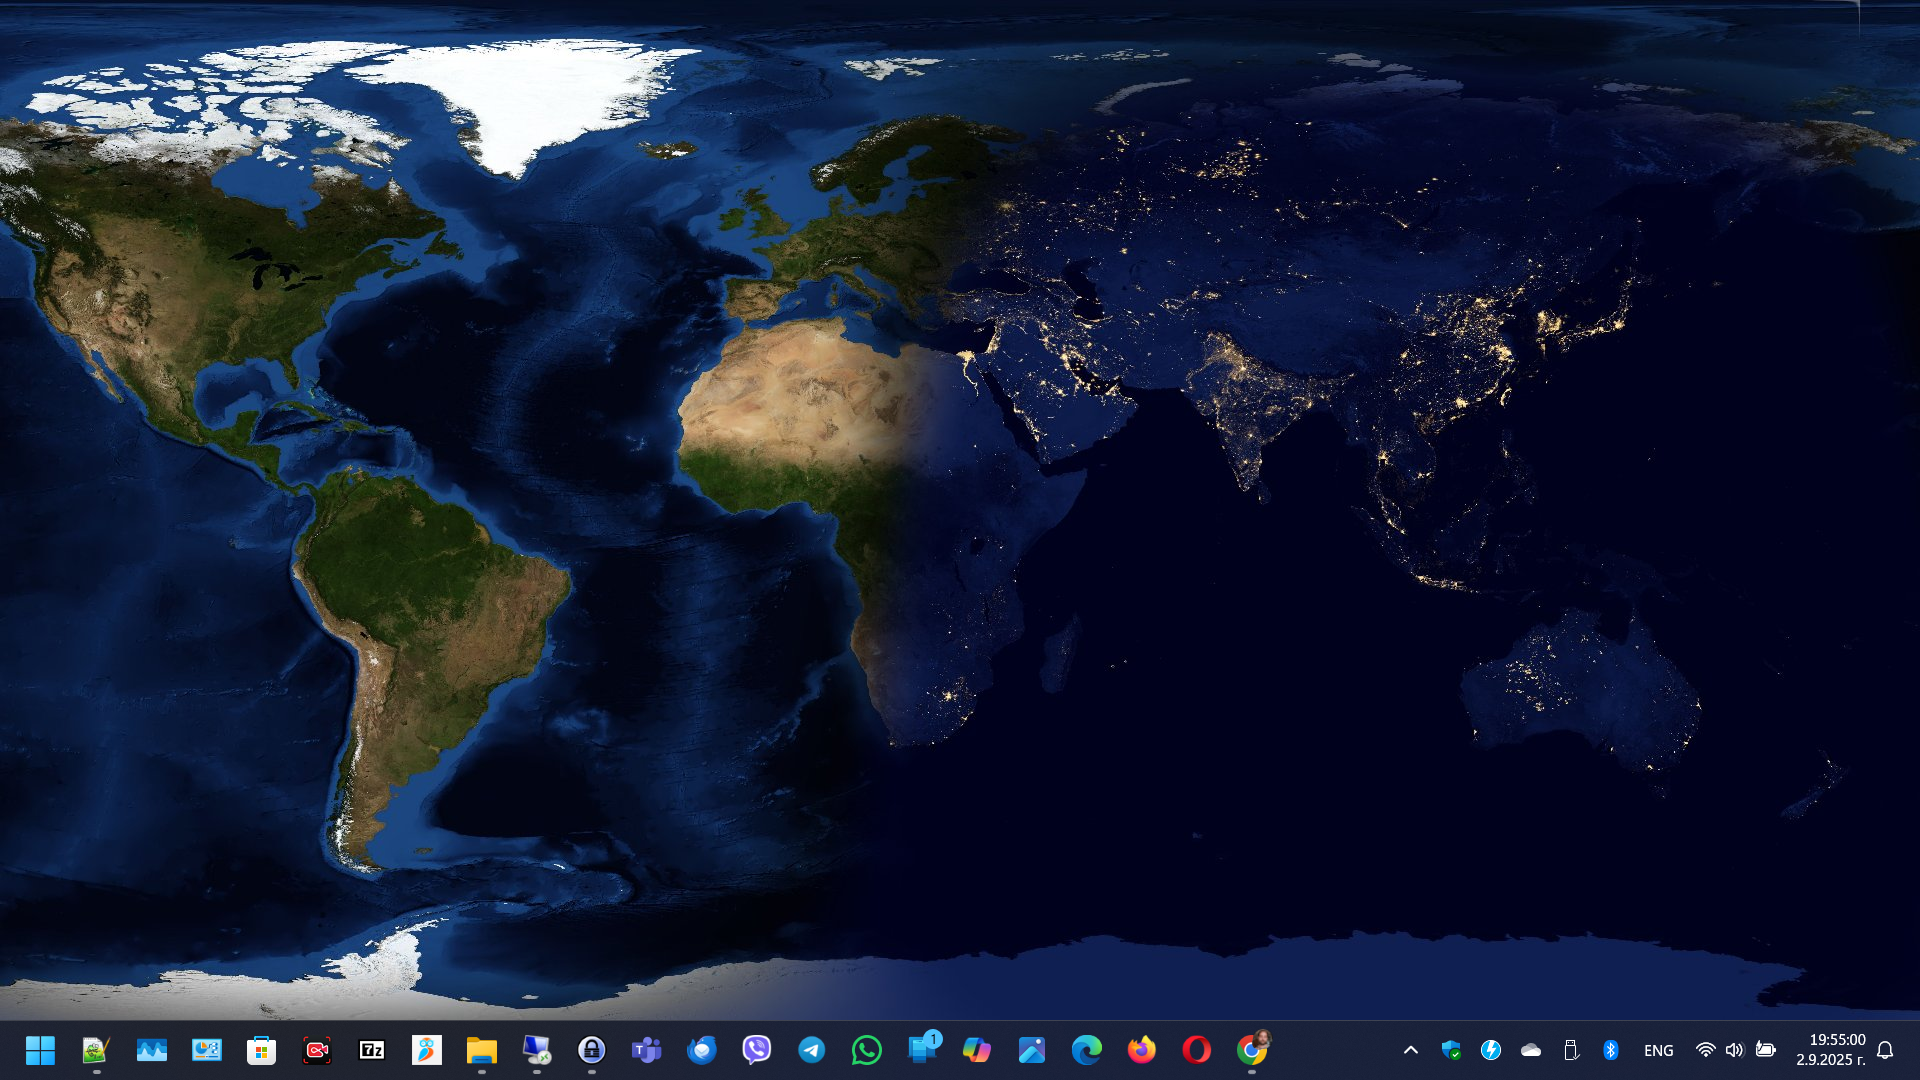Open Thunderbird mail client
Viewport: 1920px width, 1080px height.
point(701,1050)
